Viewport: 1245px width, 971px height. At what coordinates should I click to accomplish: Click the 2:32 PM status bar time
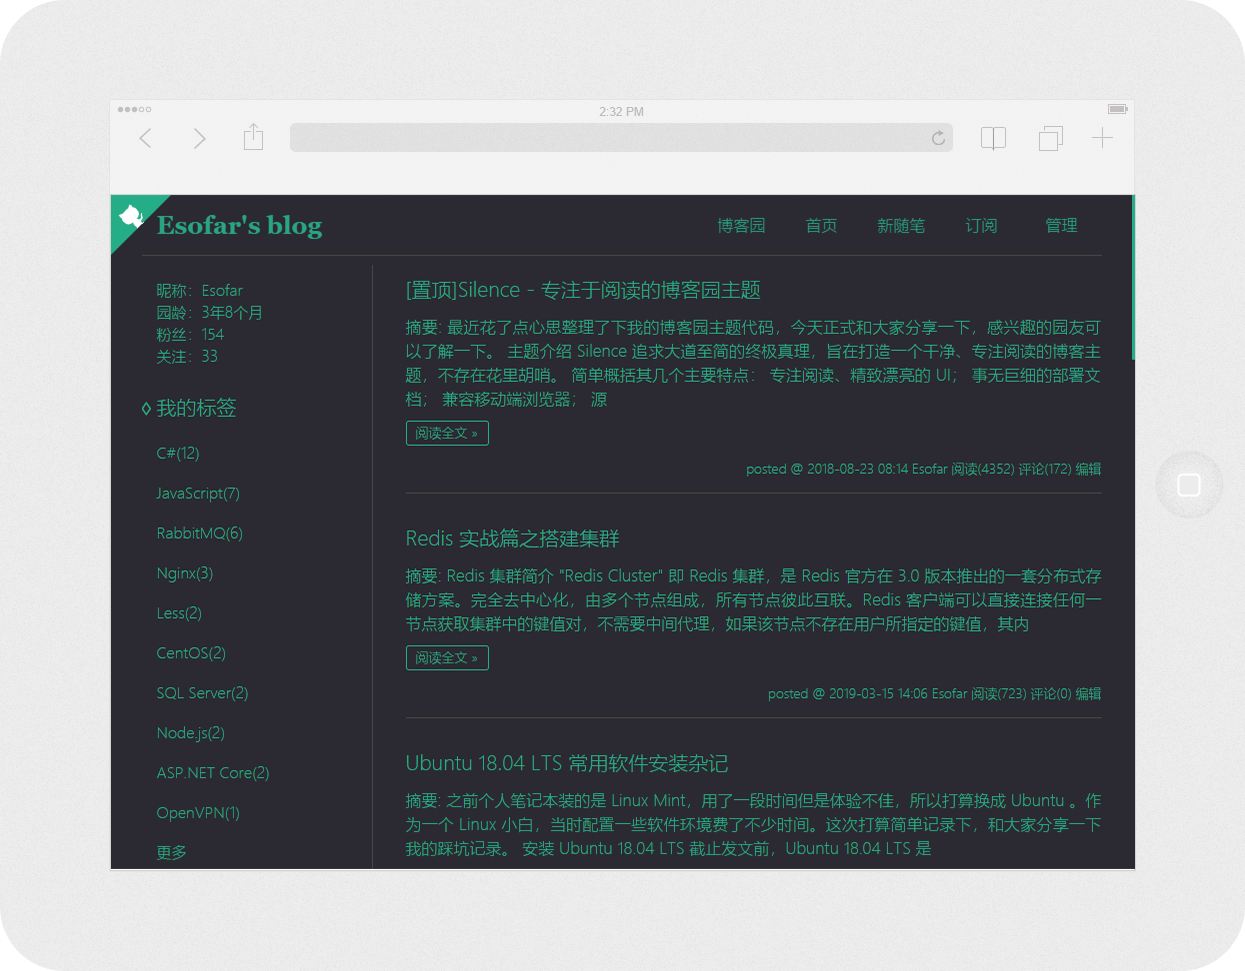point(622,111)
